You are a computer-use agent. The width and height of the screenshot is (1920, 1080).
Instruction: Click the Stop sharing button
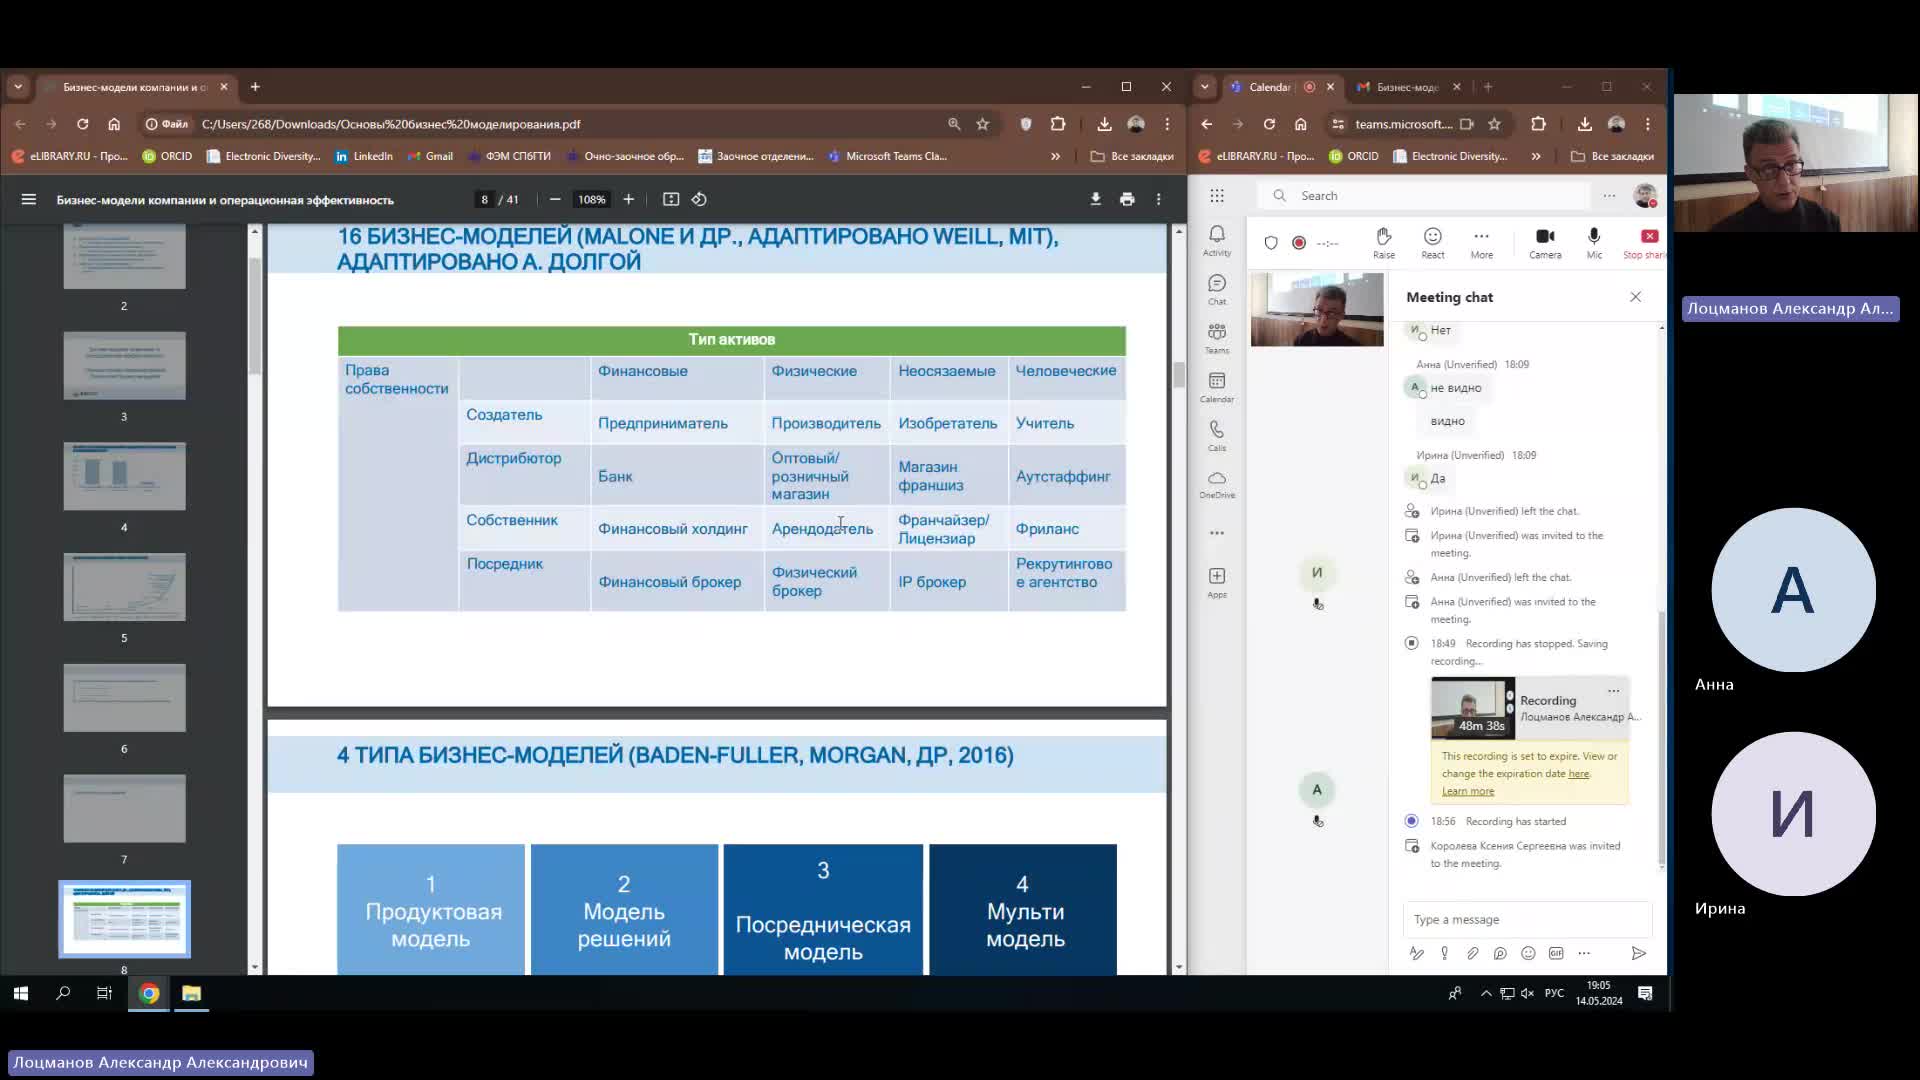tap(1647, 243)
